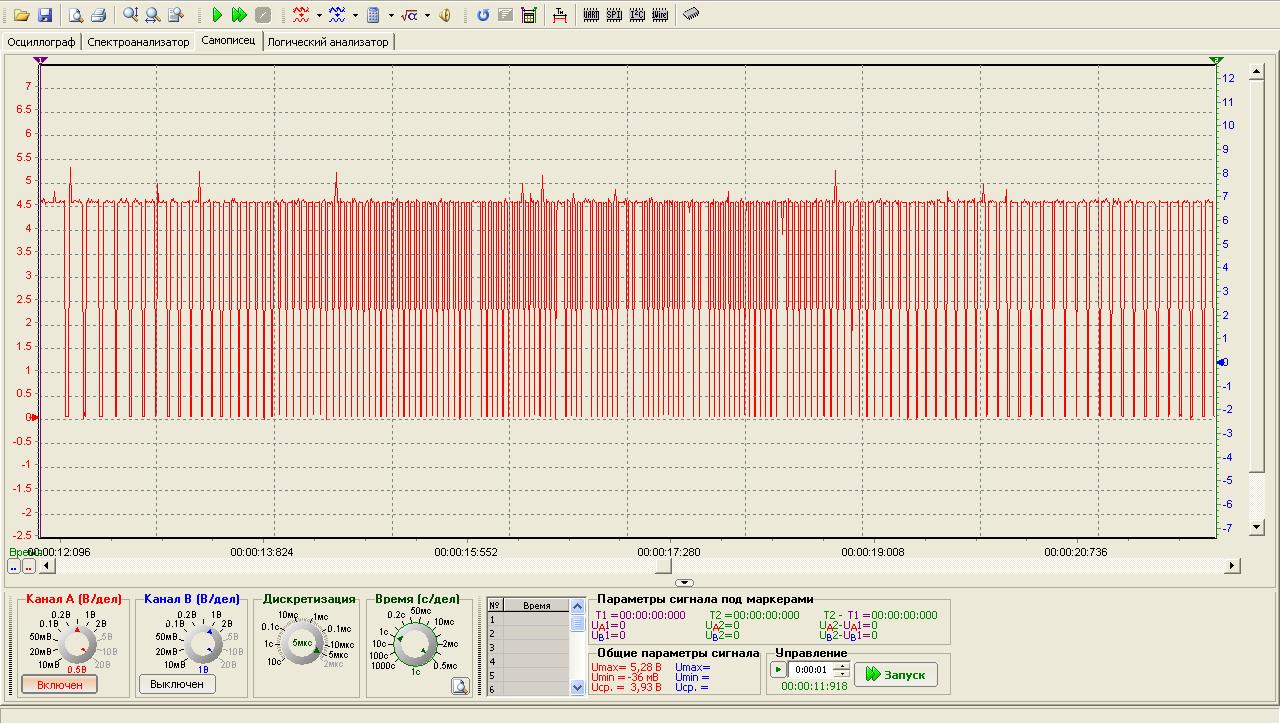Screen dimensions: 1280x724
Task: Click the horizontal zoom magnifier icon
Action: [x=152, y=15]
